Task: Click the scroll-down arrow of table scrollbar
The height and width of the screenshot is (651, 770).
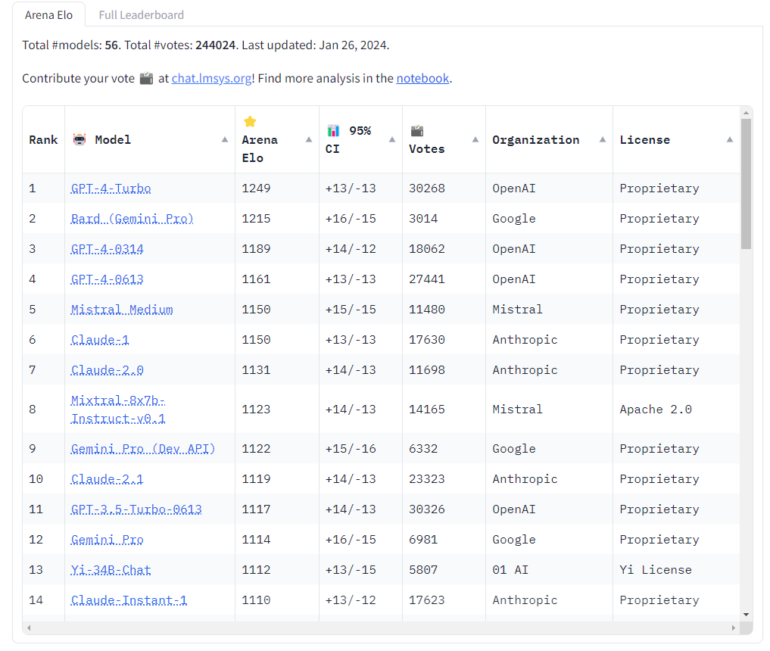Action: point(746,614)
